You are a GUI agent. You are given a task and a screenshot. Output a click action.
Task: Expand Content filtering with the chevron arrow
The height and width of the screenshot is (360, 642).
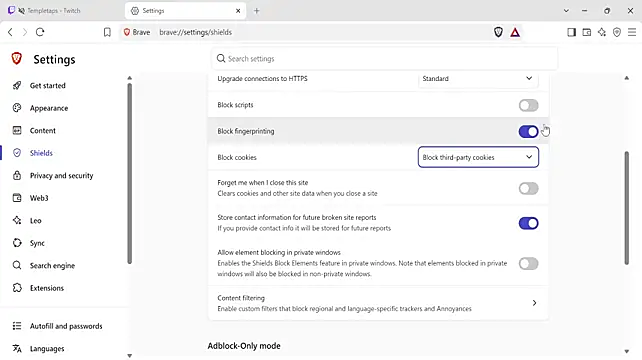(x=534, y=303)
